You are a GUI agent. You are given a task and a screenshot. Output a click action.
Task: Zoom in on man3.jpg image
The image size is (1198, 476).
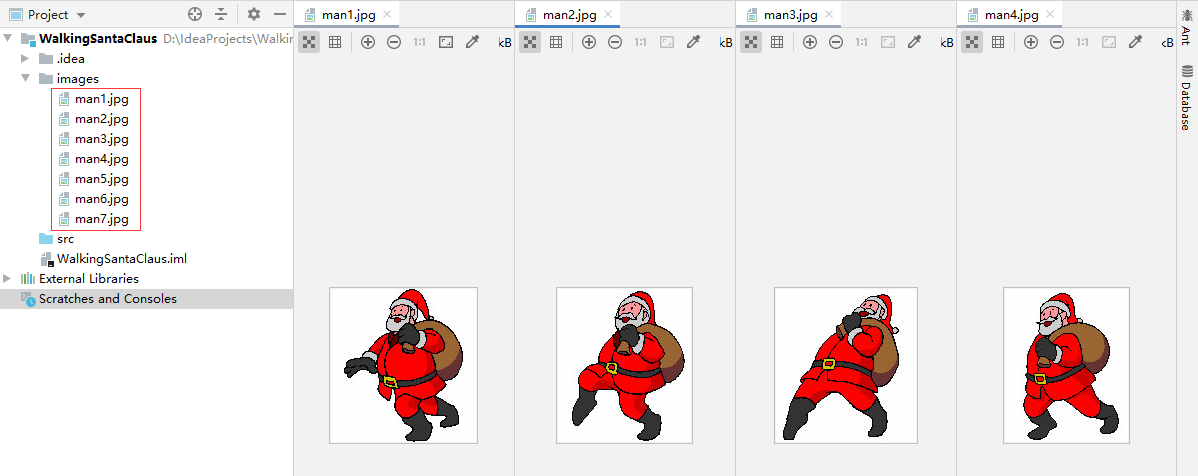[809, 42]
